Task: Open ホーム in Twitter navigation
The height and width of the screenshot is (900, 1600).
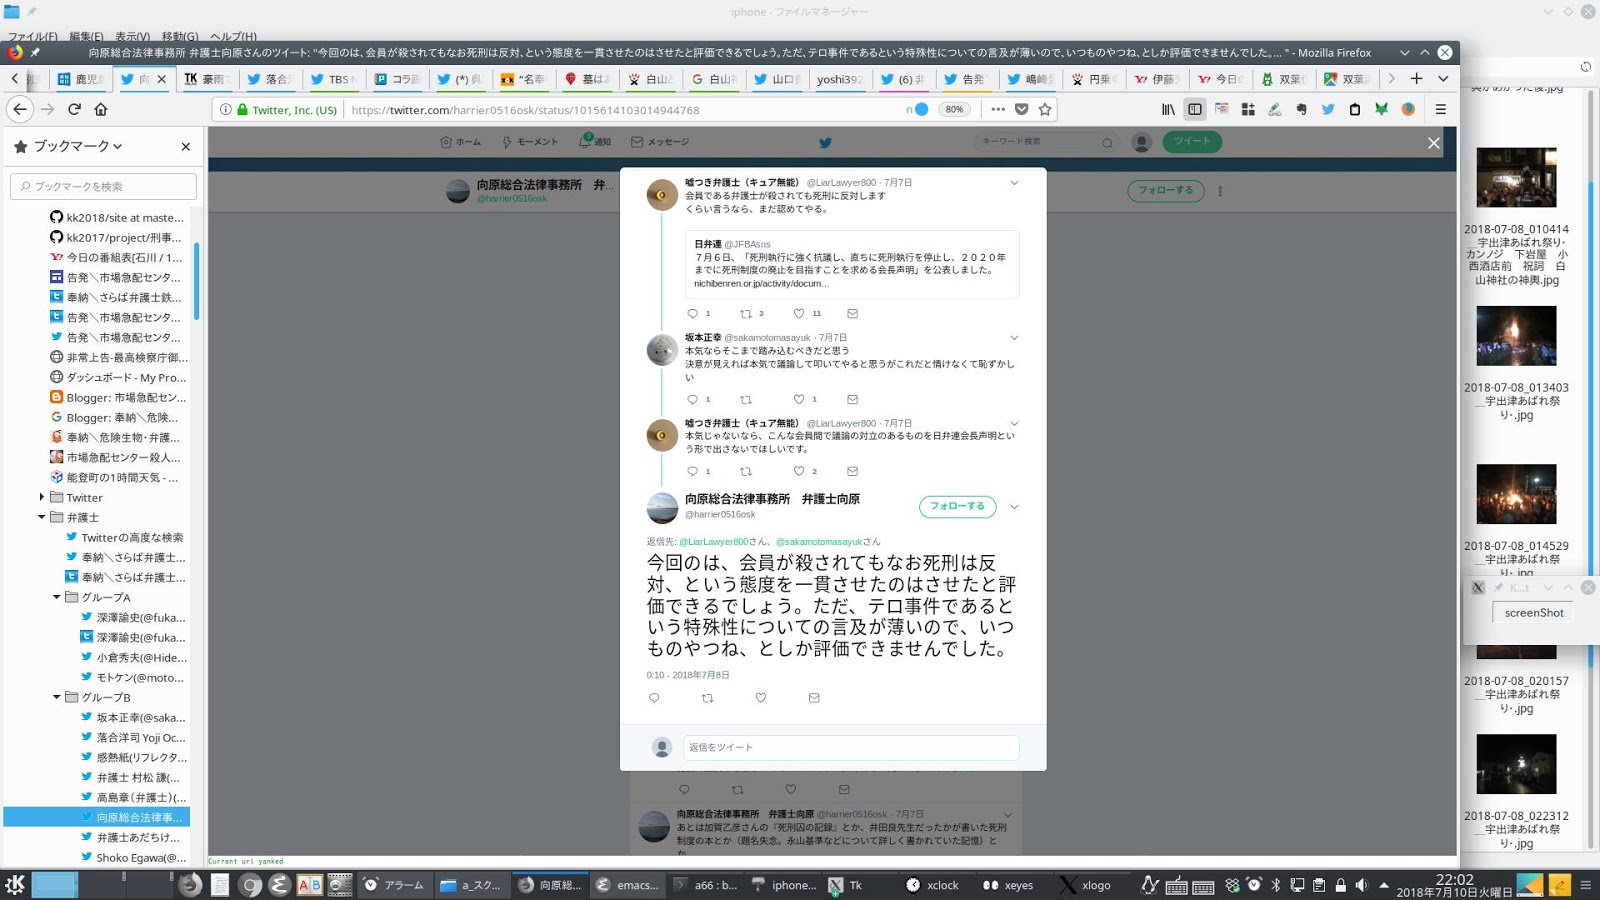Action: coord(461,142)
